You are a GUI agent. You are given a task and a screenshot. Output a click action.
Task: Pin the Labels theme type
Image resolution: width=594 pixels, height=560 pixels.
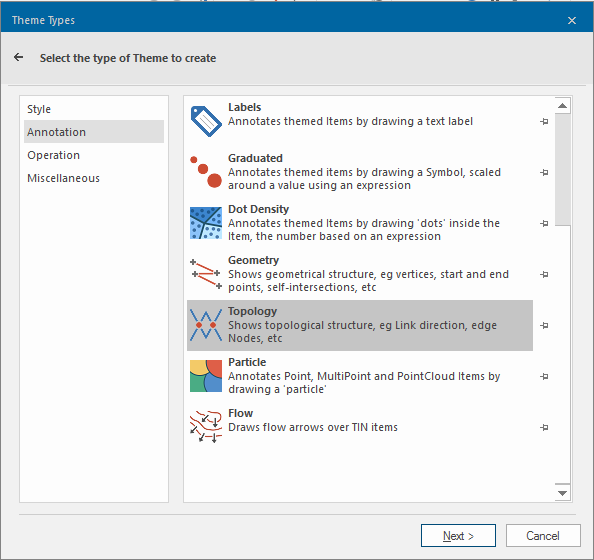544,122
